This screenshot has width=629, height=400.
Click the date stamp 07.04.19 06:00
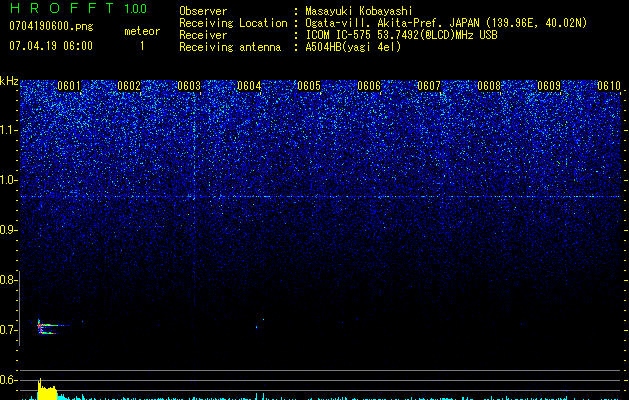51,46
